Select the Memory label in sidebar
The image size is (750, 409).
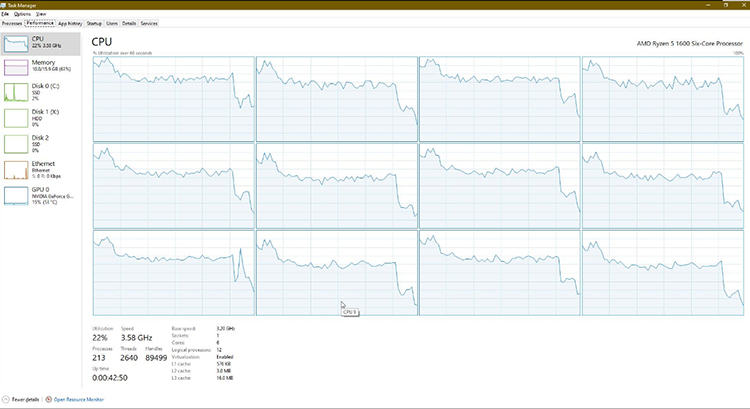pyautogui.click(x=44, y=63)
